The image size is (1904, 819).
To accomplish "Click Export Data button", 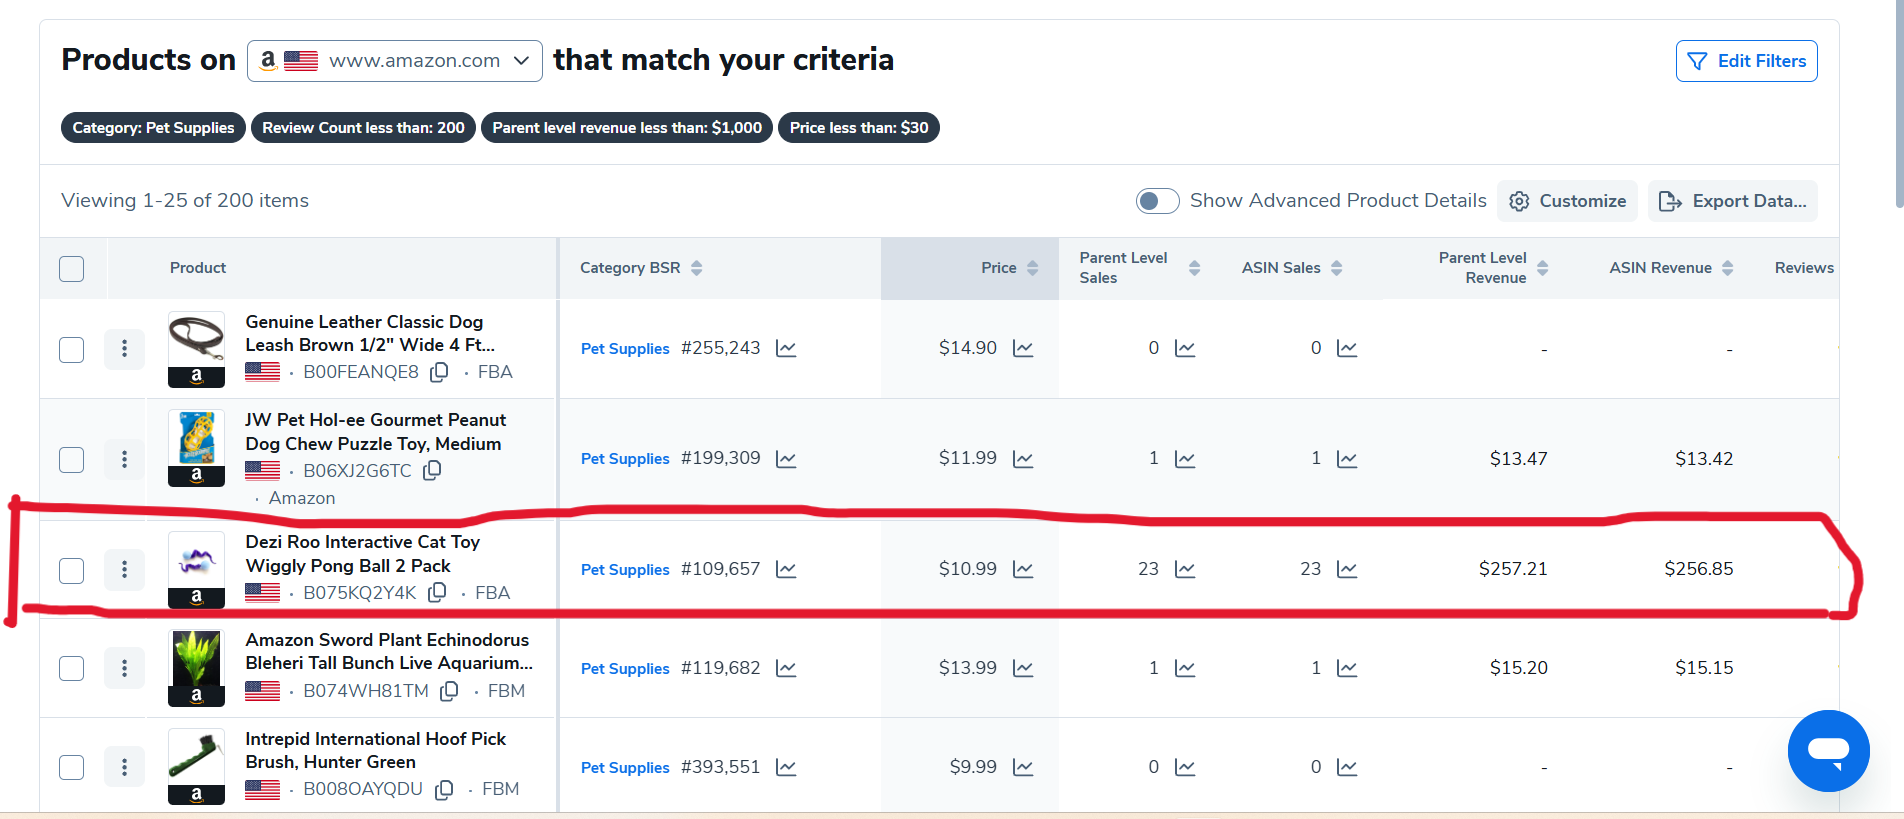I will tap(1732, 201).
